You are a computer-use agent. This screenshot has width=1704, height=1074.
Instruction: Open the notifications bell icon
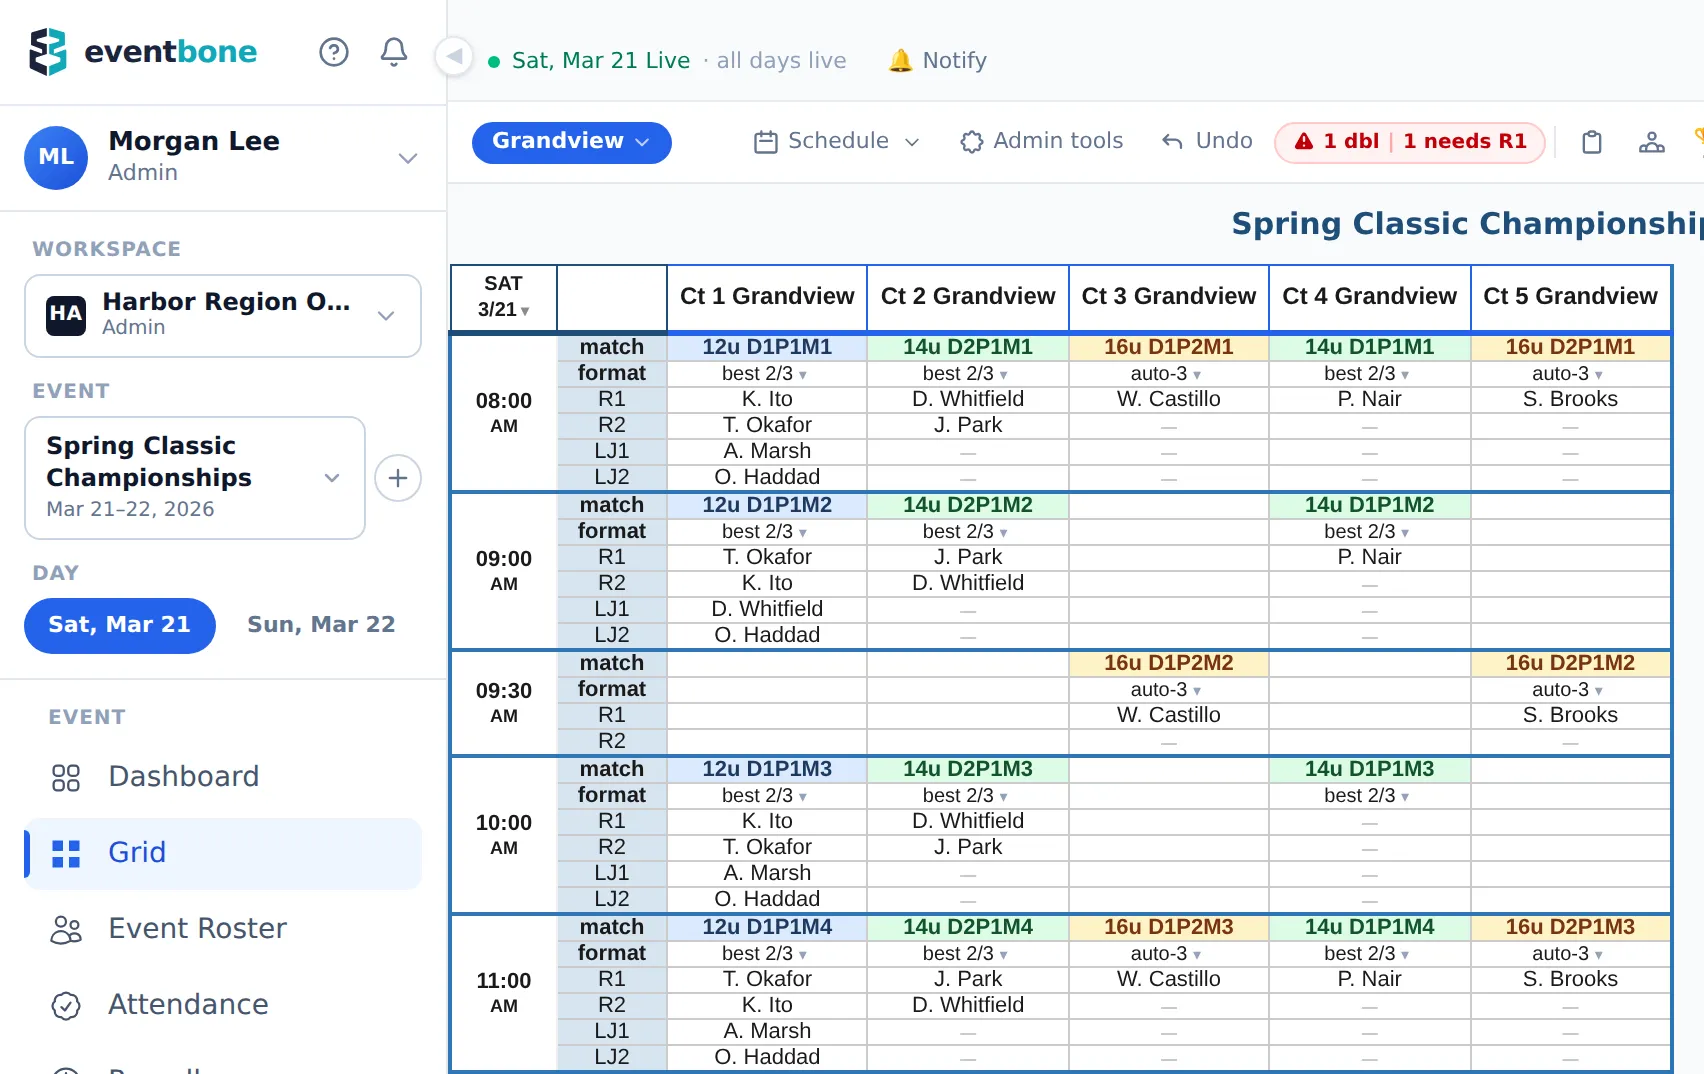coord(394,52)
